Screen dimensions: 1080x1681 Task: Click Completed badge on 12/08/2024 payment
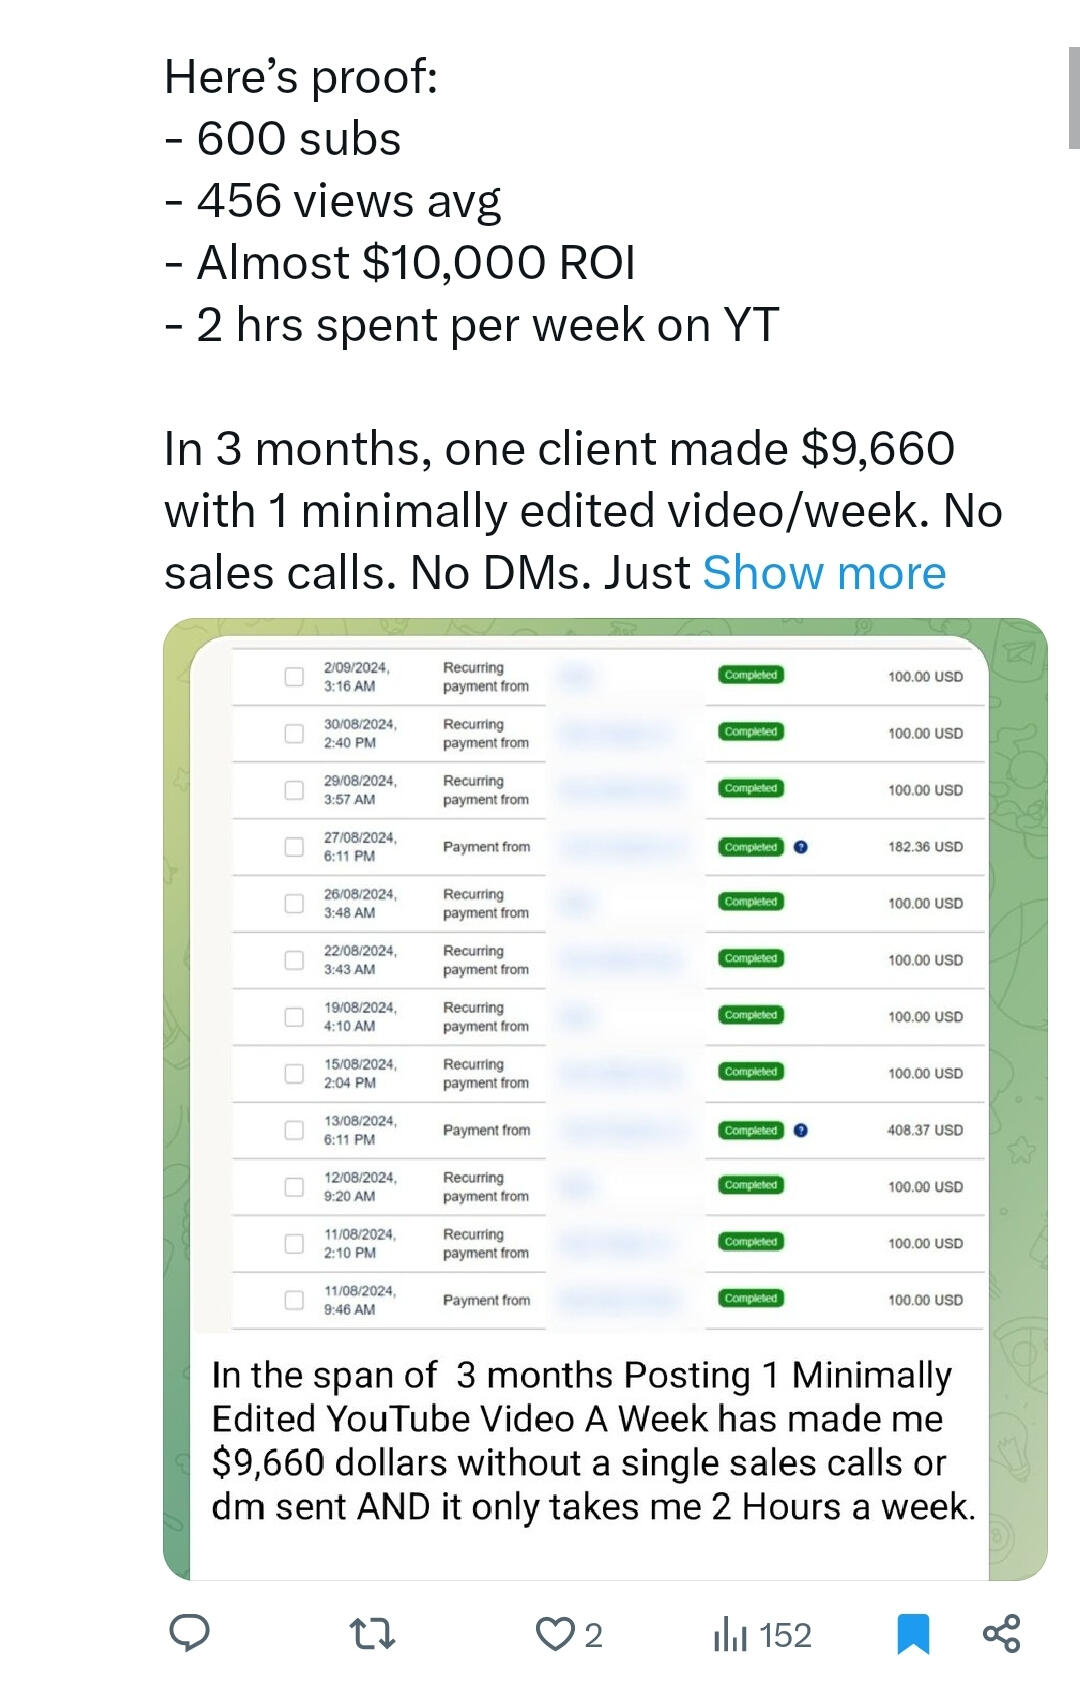[x=750, y=1185]
